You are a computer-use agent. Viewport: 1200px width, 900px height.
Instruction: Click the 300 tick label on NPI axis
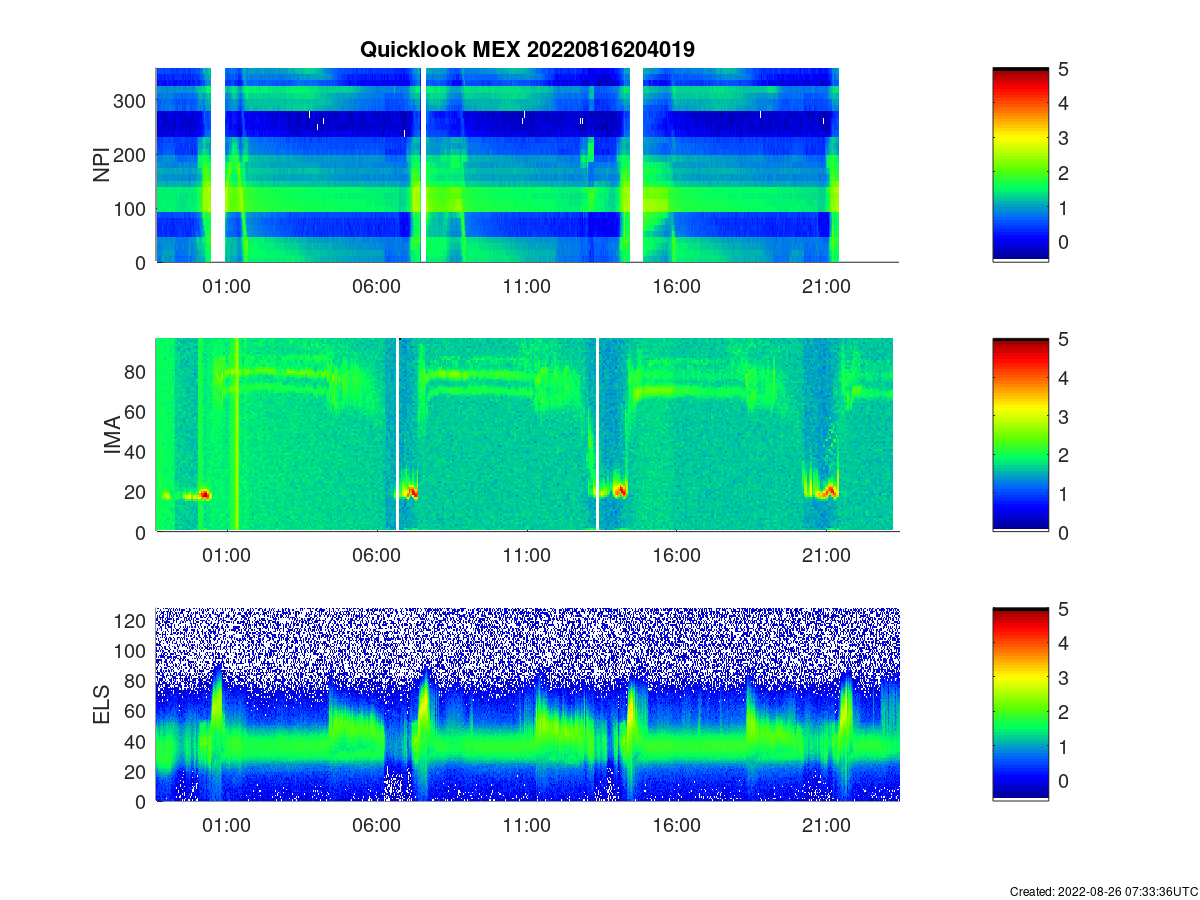[x=132, y=100]
